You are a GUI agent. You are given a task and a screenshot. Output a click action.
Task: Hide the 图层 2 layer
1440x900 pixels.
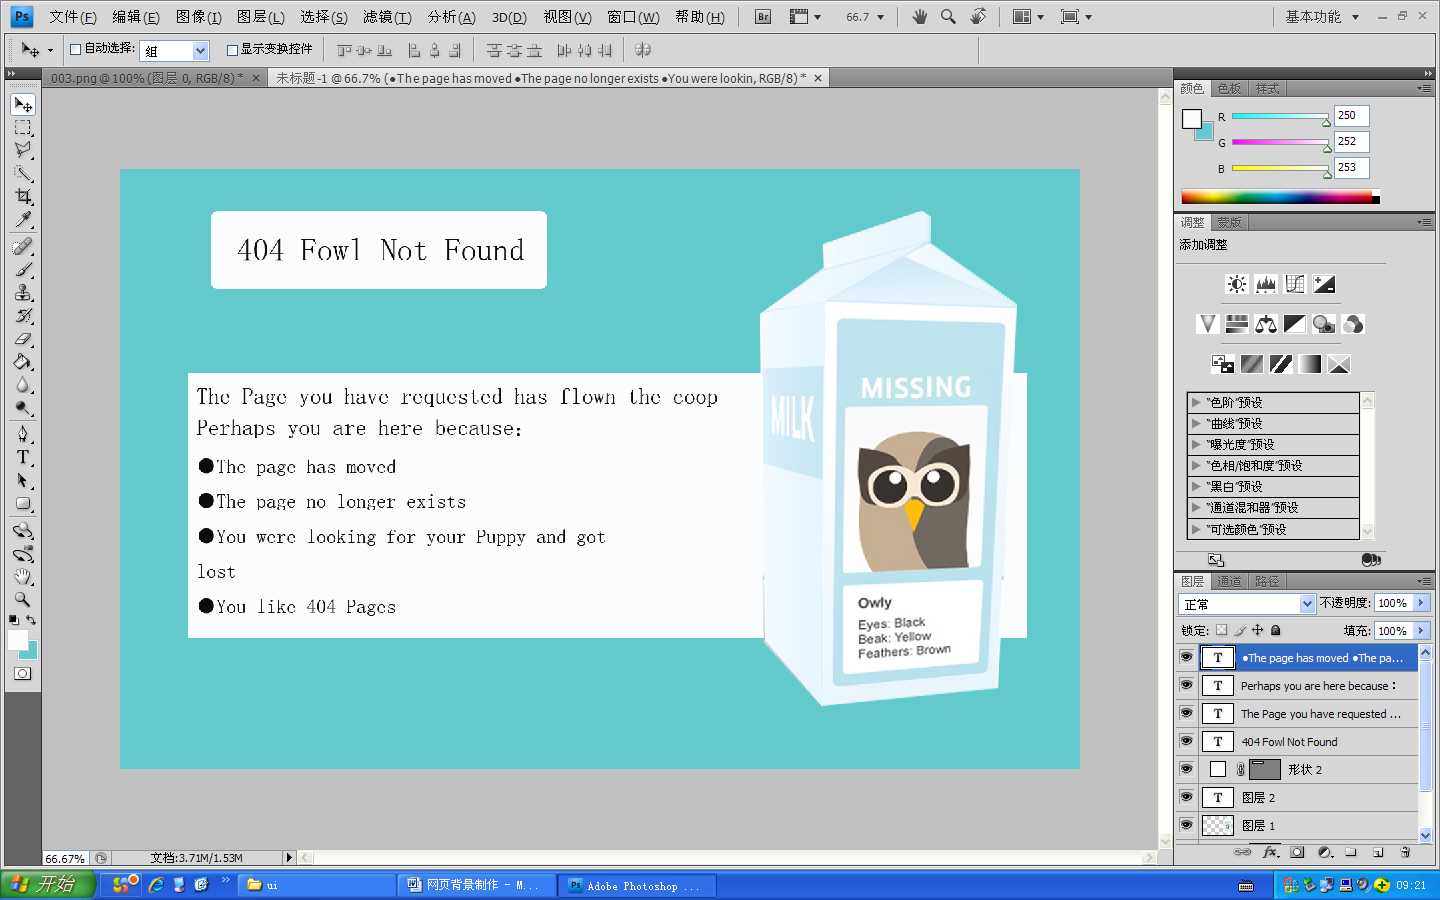1186,798
